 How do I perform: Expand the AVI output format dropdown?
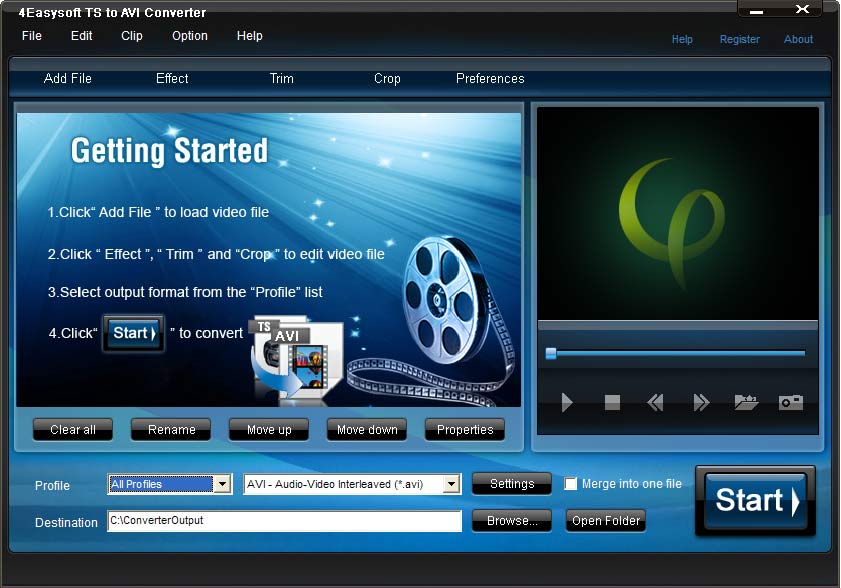coord(452,484)
